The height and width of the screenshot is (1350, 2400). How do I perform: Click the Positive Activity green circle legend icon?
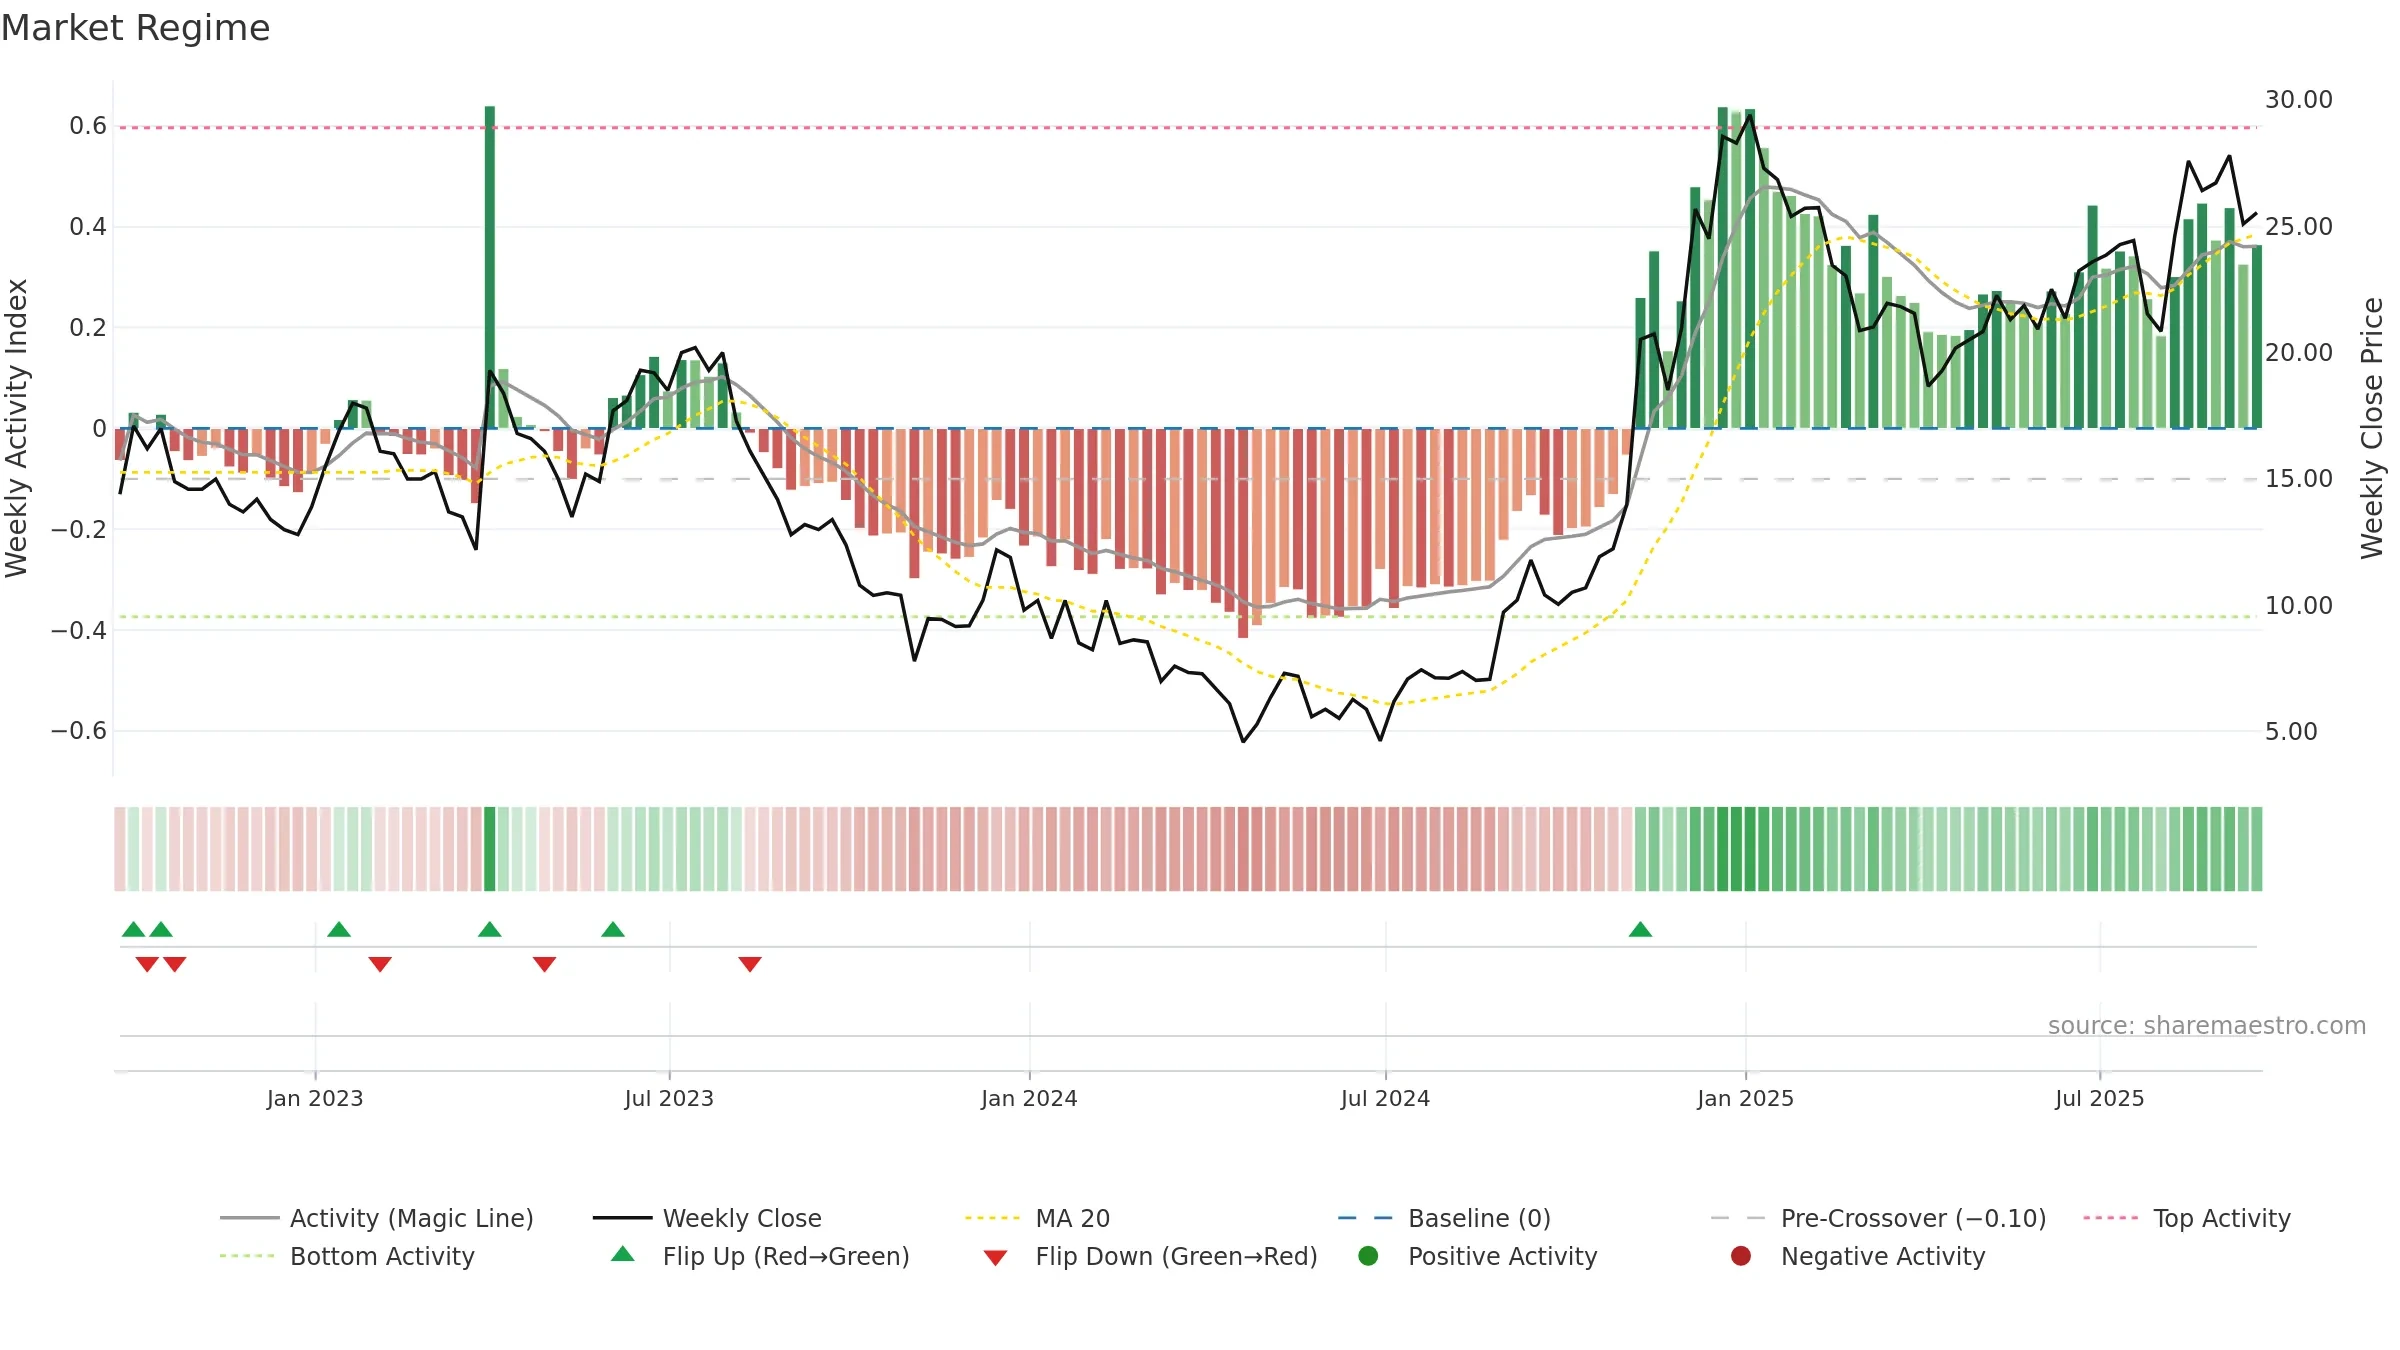1368,1256
